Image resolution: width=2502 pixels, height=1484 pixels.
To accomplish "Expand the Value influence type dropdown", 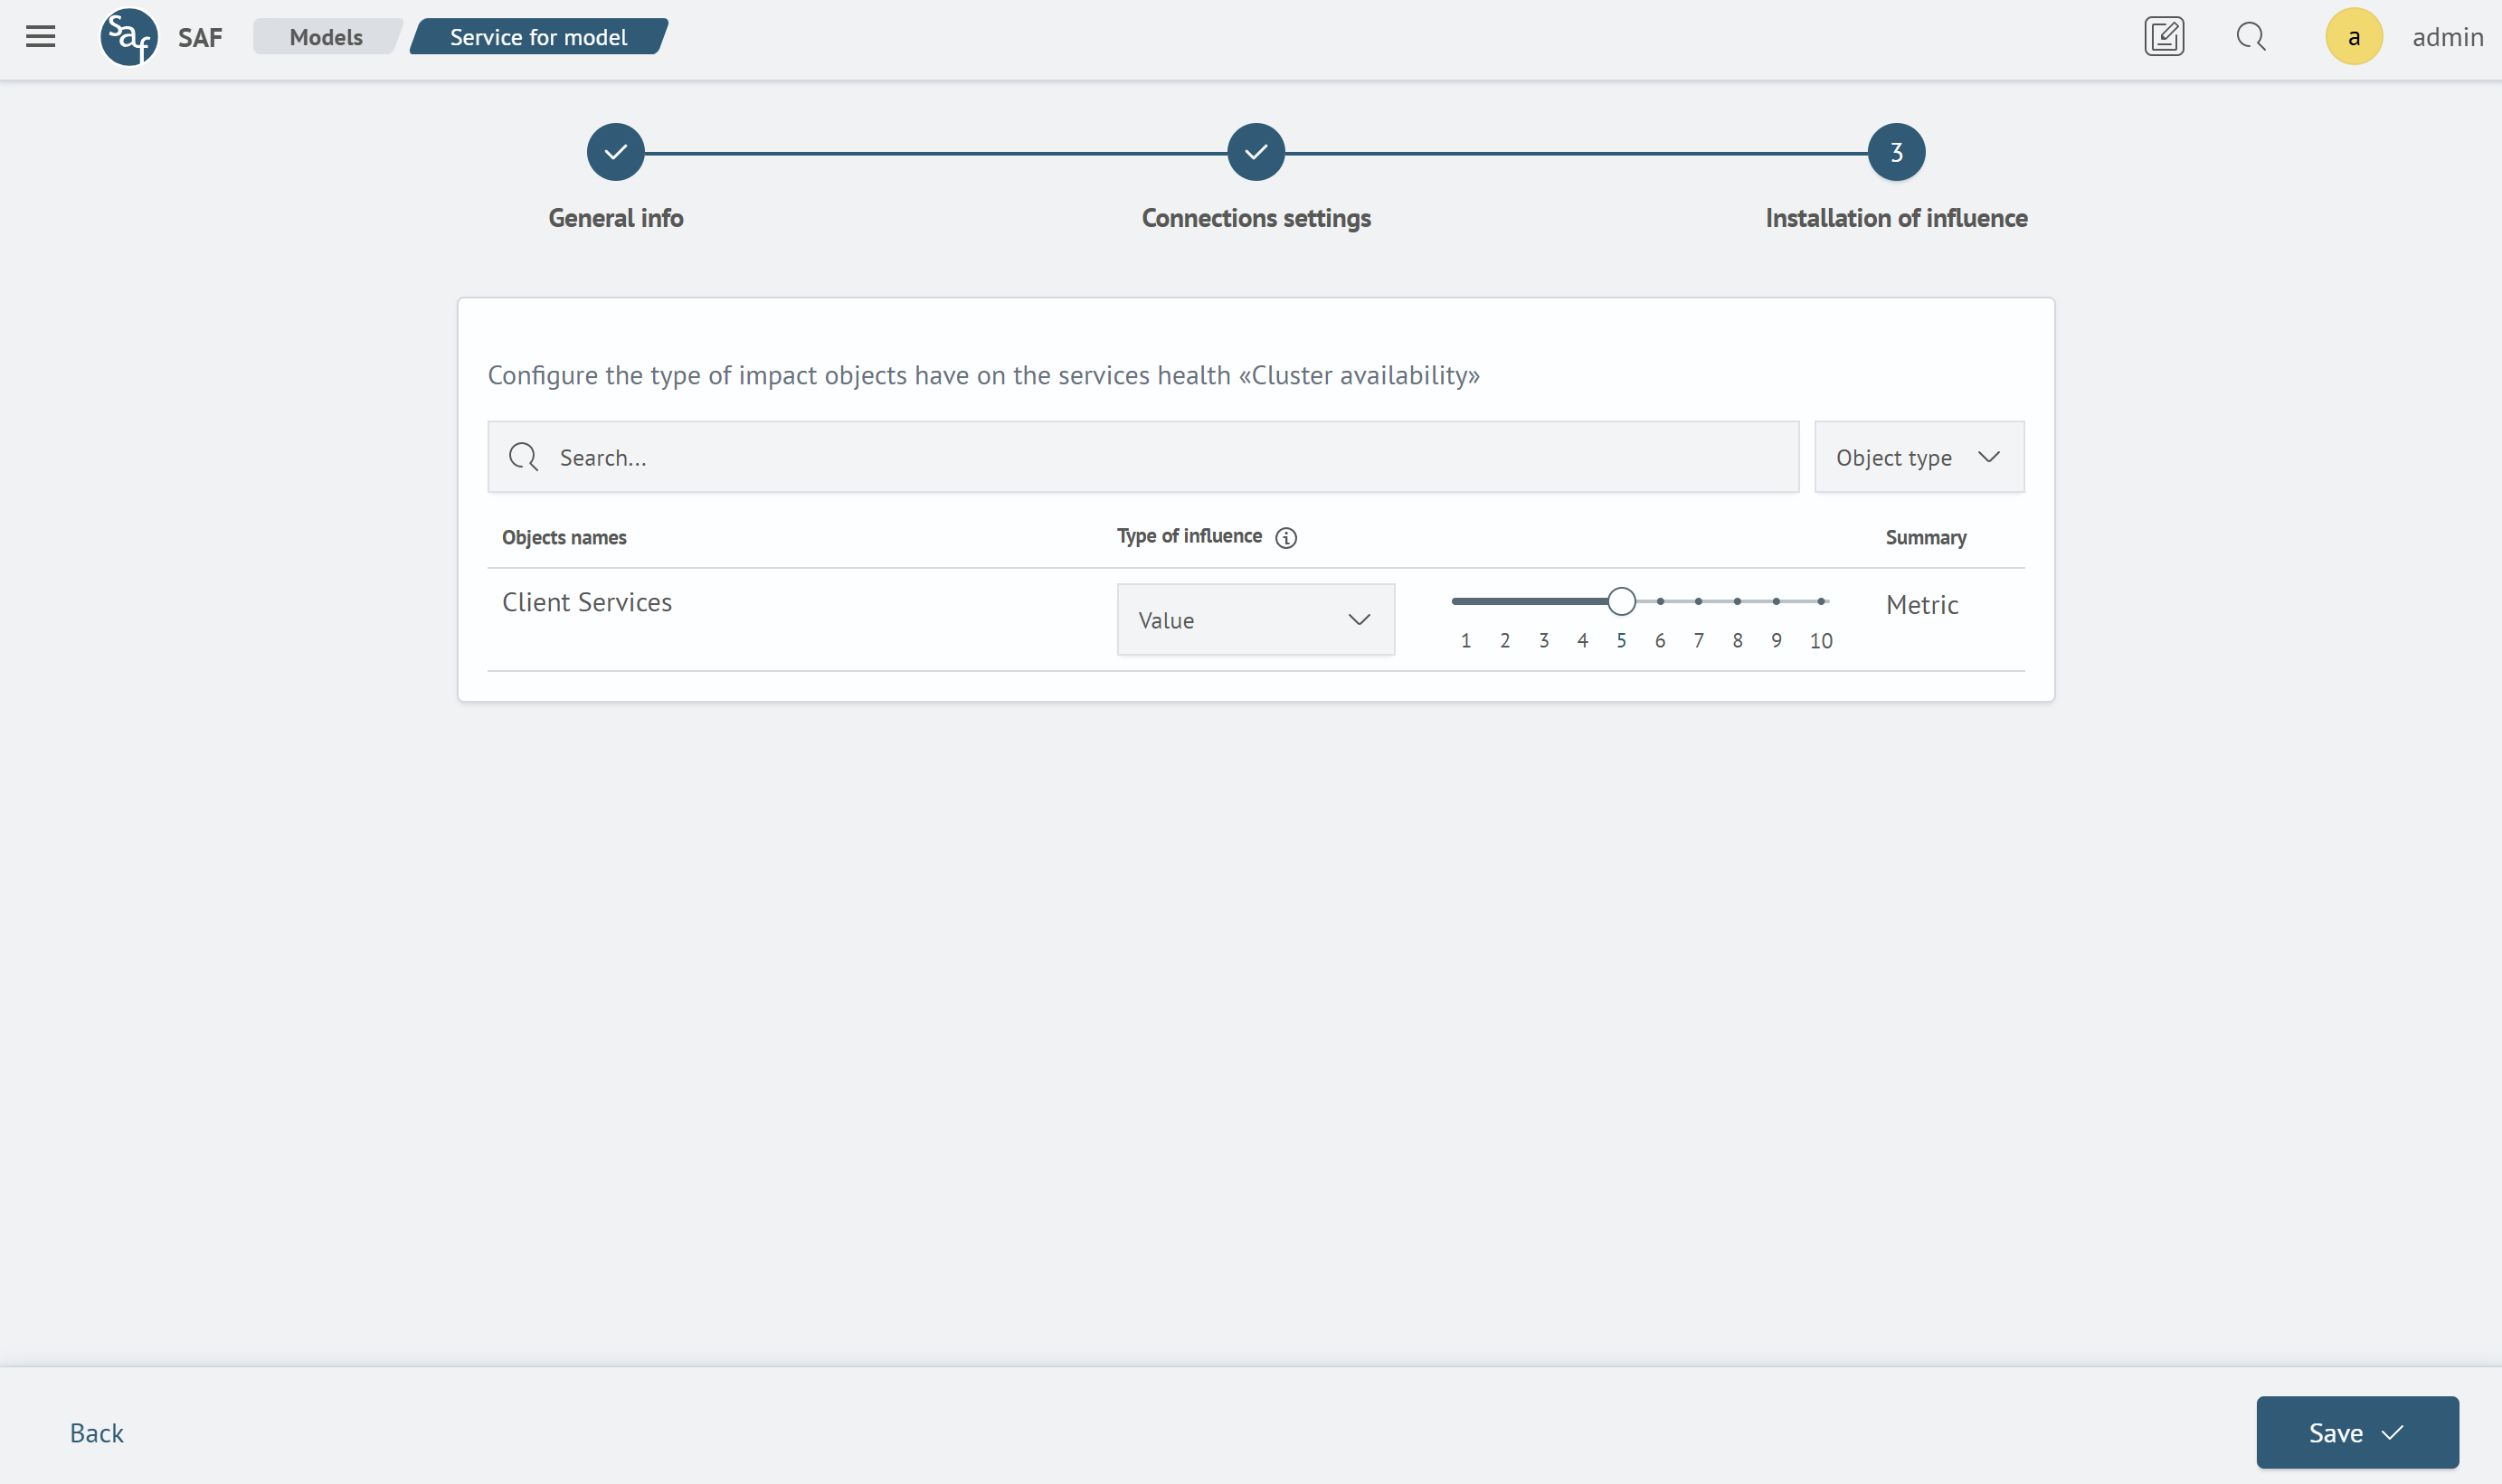I will pyautogui.click(x=1255, y=620).
